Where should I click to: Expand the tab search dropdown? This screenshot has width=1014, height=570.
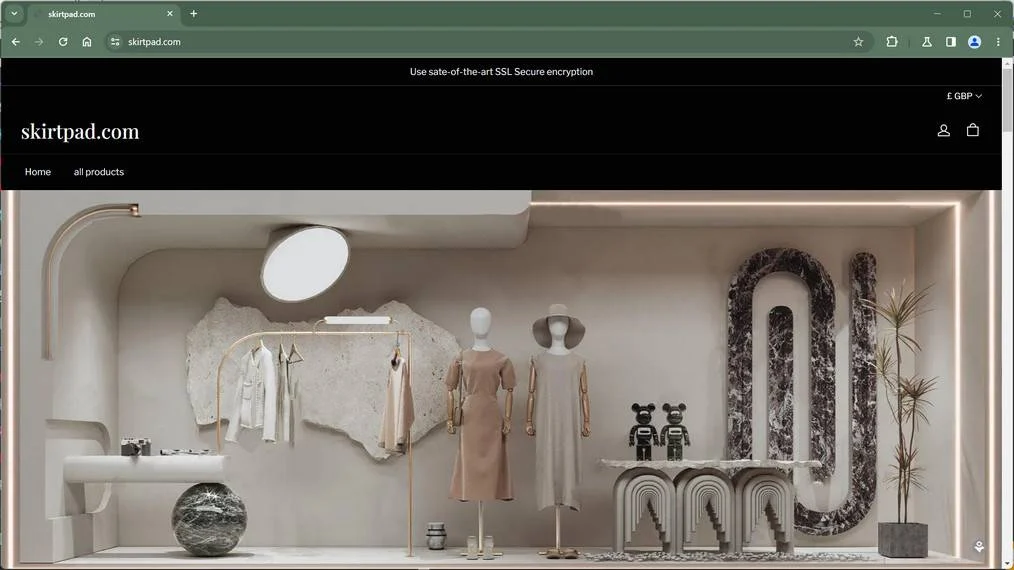point(14,14)
